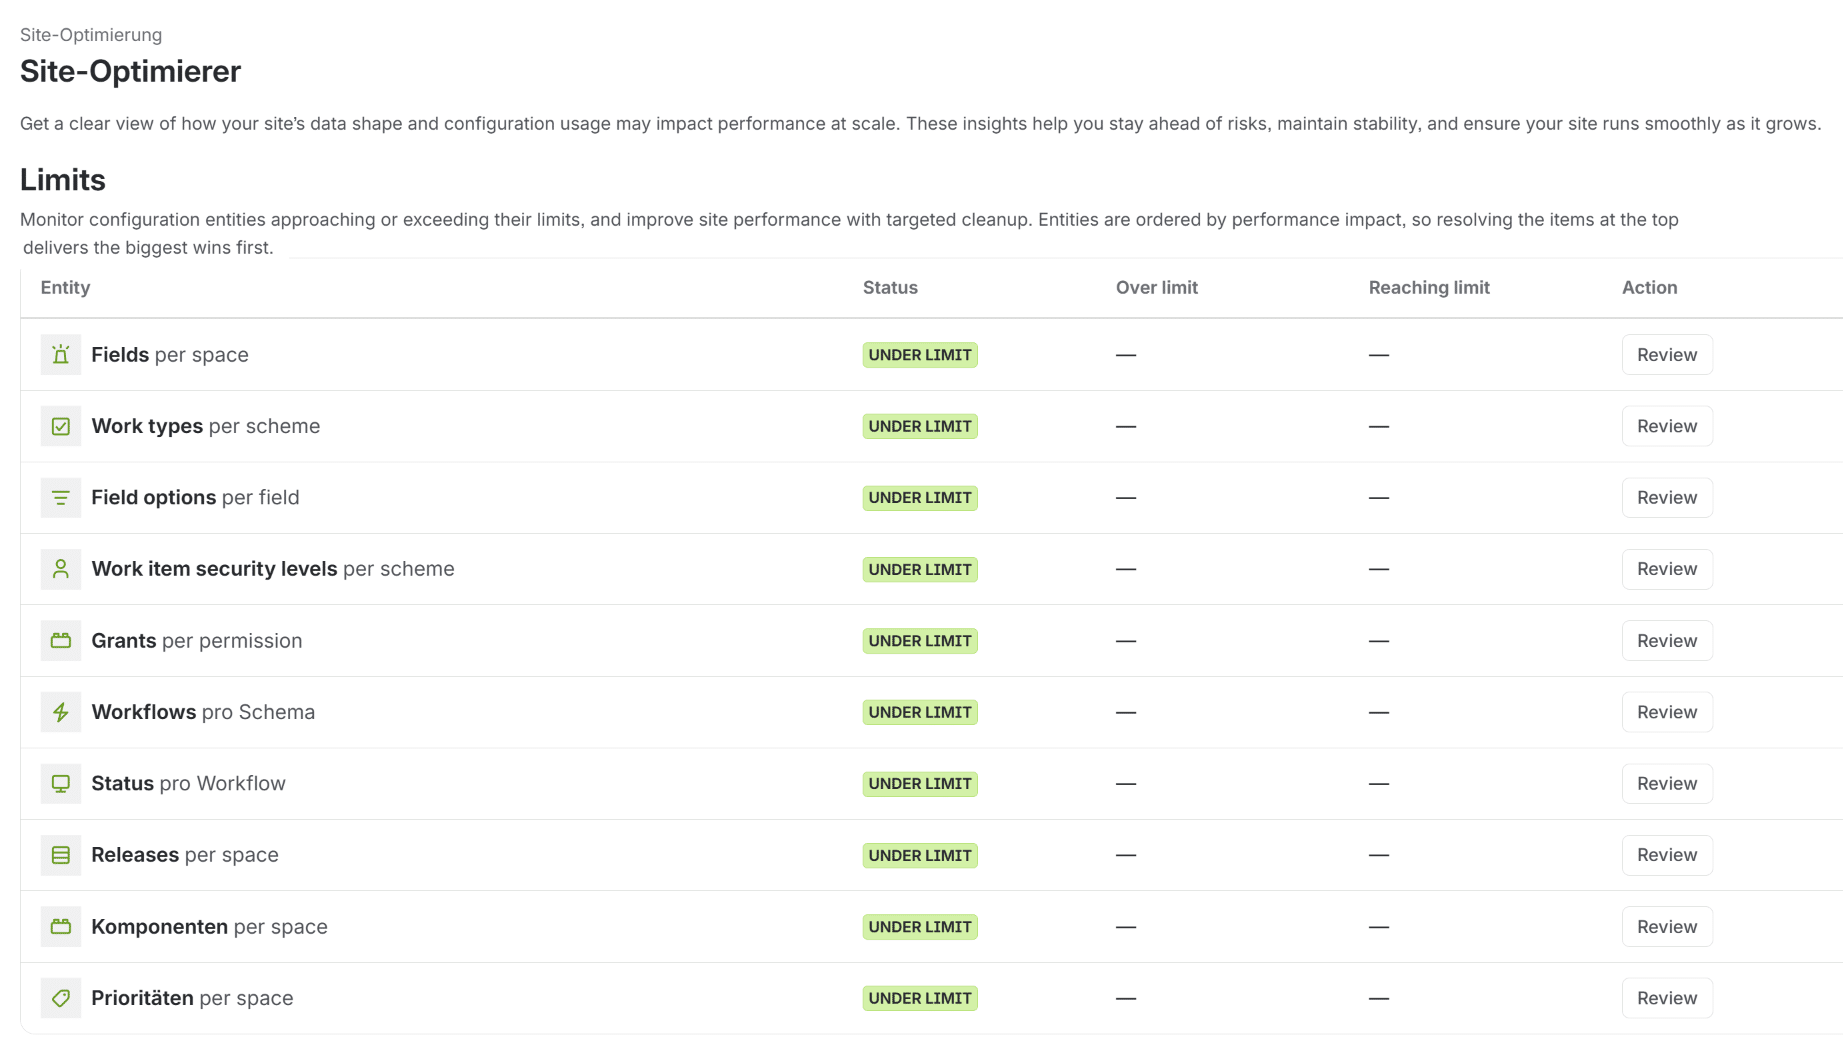
Task: Select the Workflows pro Schema label
Action: (x=203, y=712)
